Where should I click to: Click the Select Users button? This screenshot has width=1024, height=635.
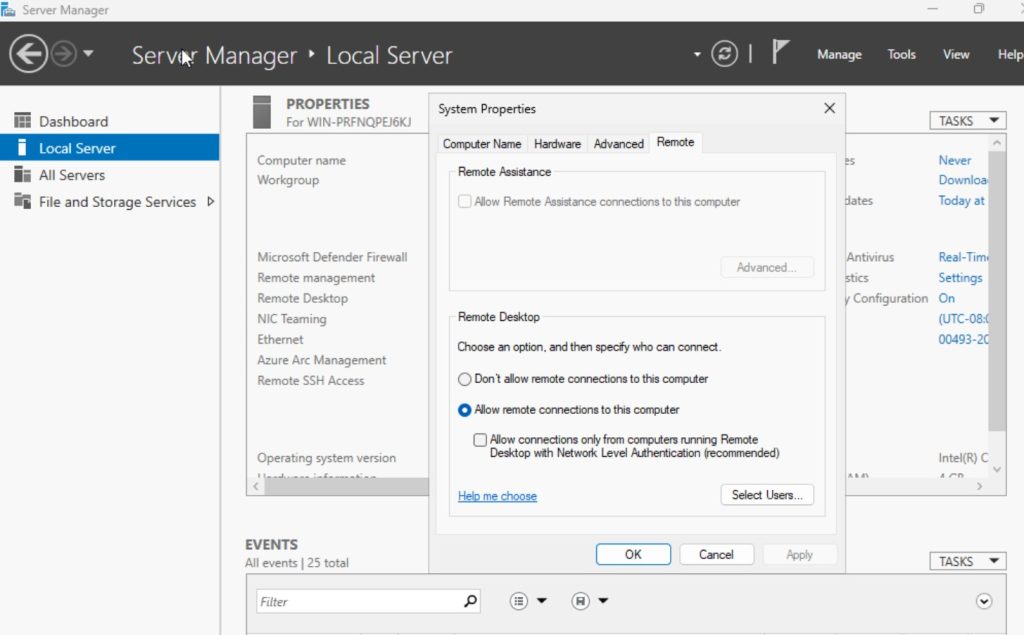[766, 495]
